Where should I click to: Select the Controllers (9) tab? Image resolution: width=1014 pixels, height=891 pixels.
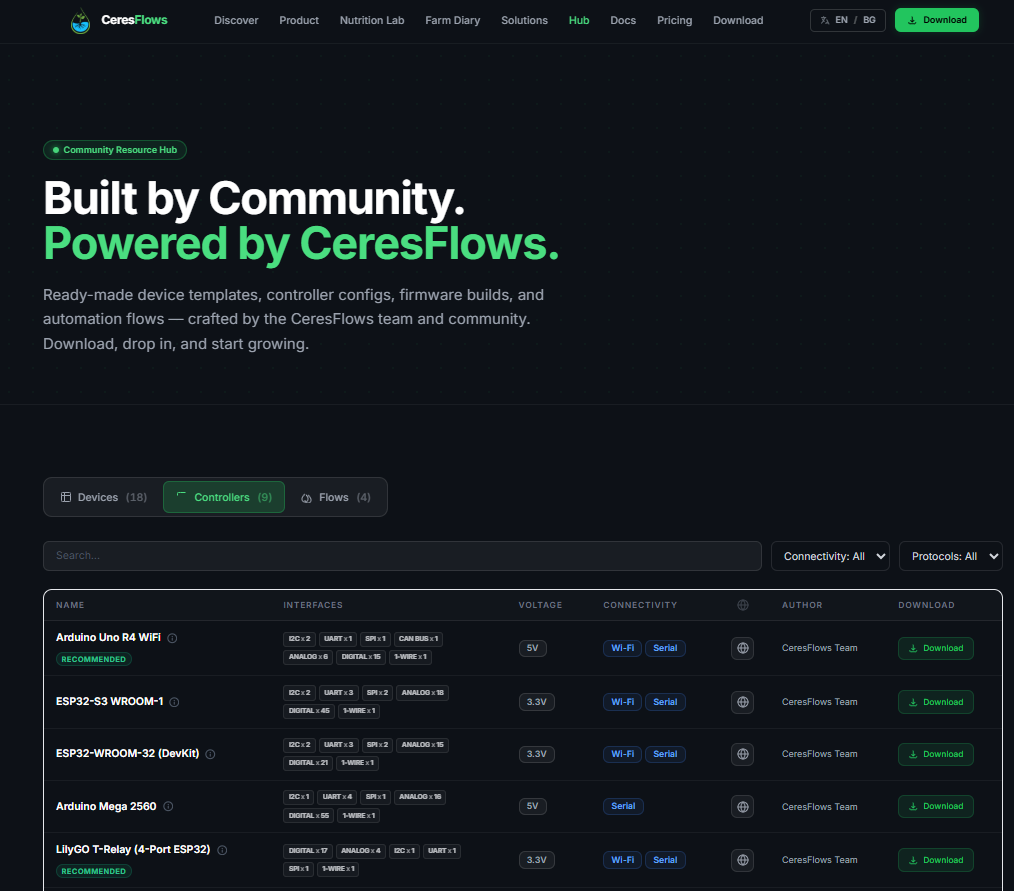(x=224, y=497)
